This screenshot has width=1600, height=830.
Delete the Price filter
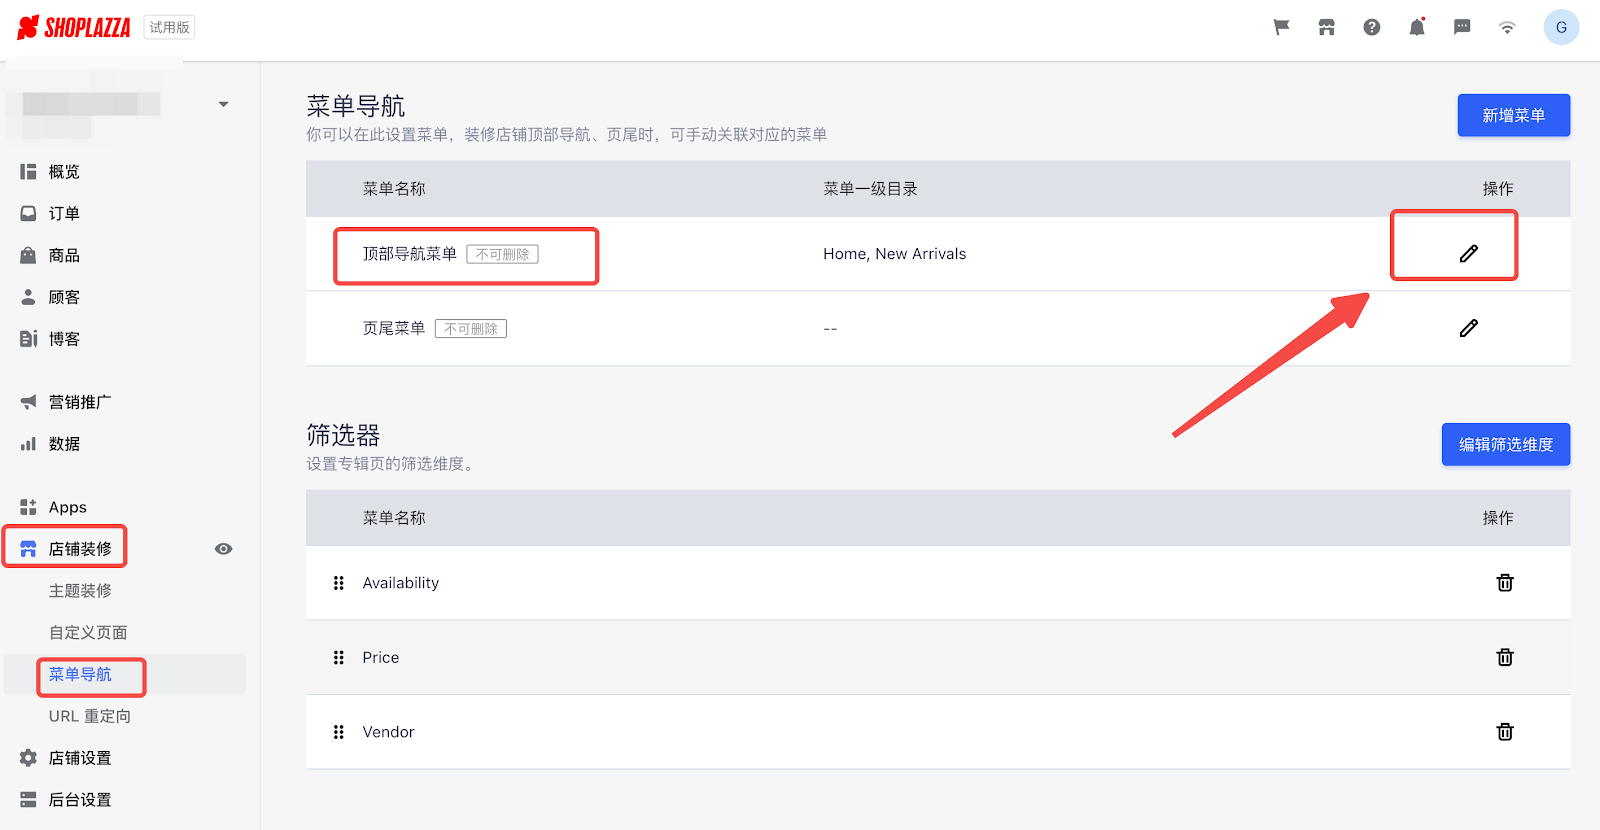click(1504, 657)
